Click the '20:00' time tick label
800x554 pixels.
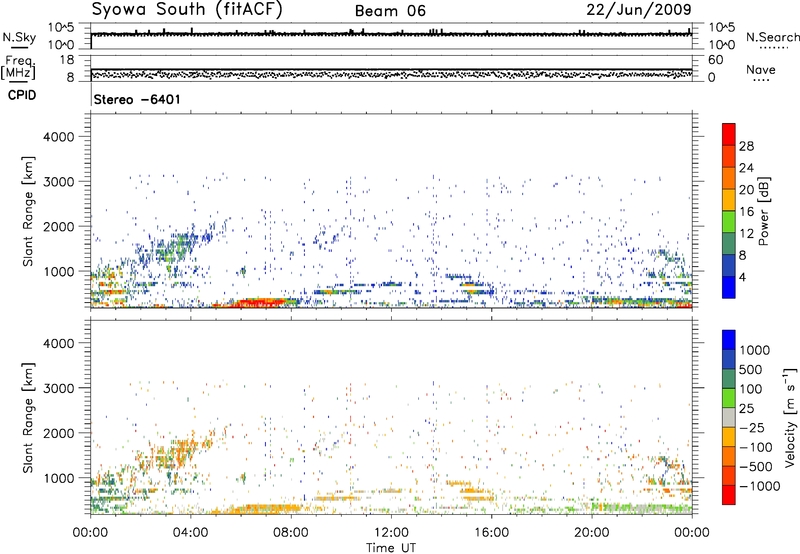pos(591,533)
